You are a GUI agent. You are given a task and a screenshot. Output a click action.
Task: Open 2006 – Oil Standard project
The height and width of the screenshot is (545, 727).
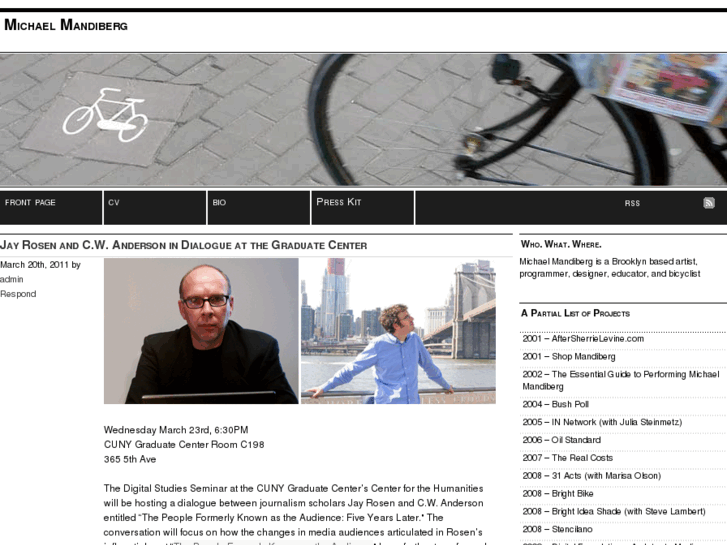tap(561, 440)
